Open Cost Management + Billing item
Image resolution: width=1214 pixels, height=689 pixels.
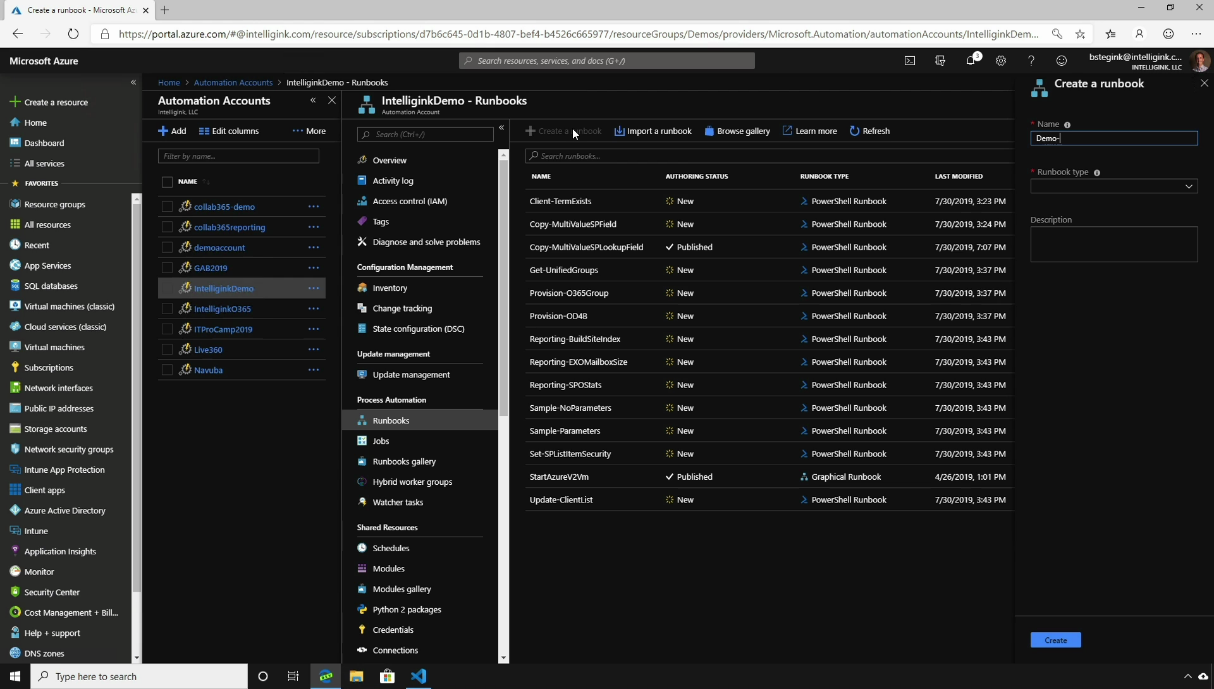(70, 613)
